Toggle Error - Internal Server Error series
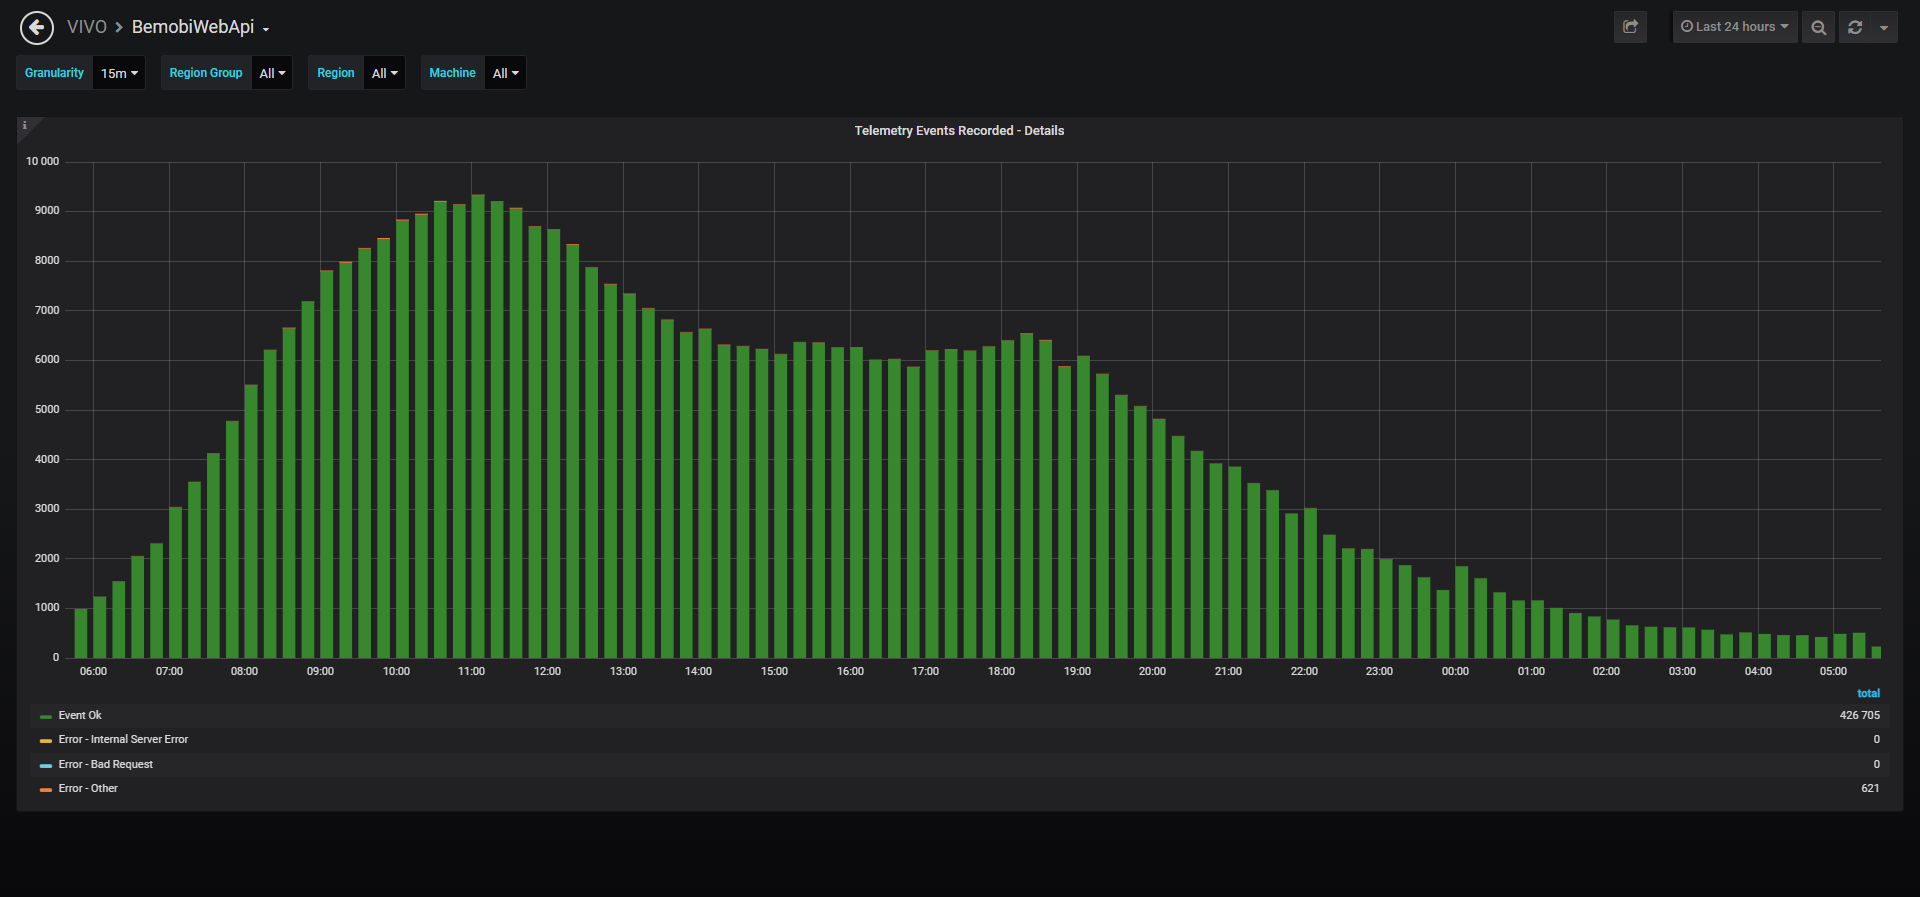The width and height of the screenshot is (1920, 897). pyautogui.click(x=123, y=740)
